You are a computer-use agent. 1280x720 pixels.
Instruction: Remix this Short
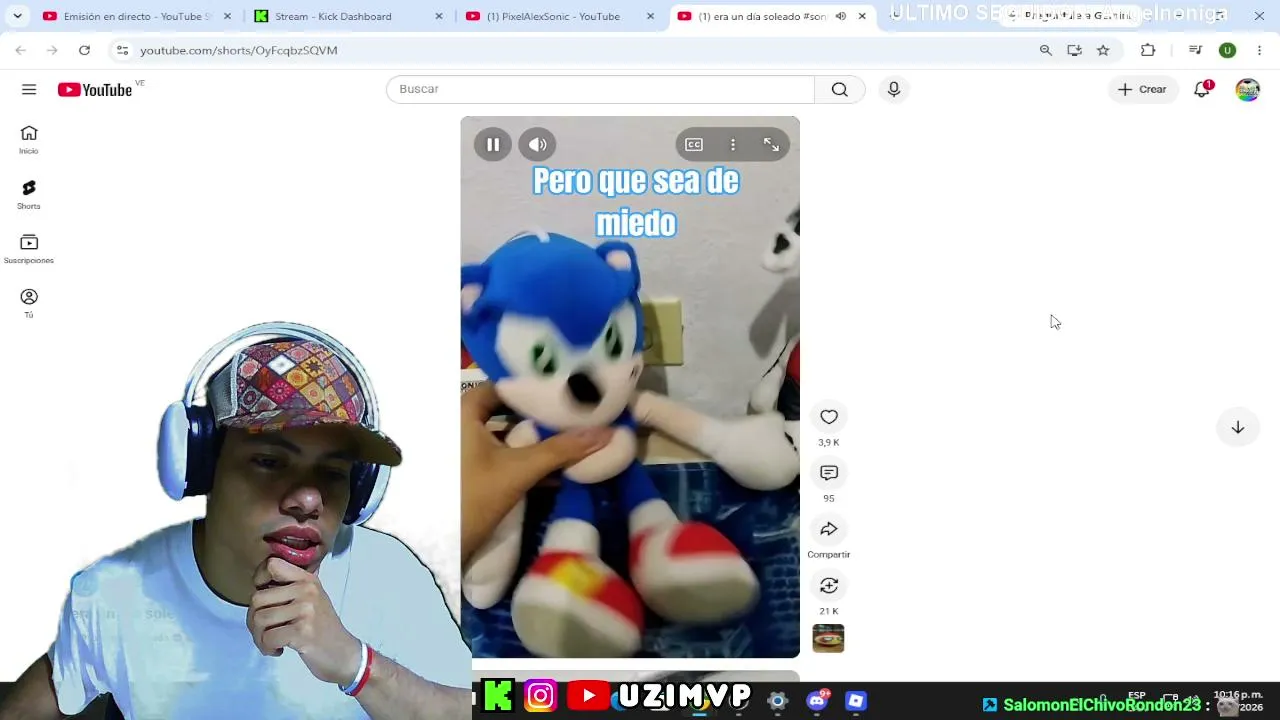point(829,585)
